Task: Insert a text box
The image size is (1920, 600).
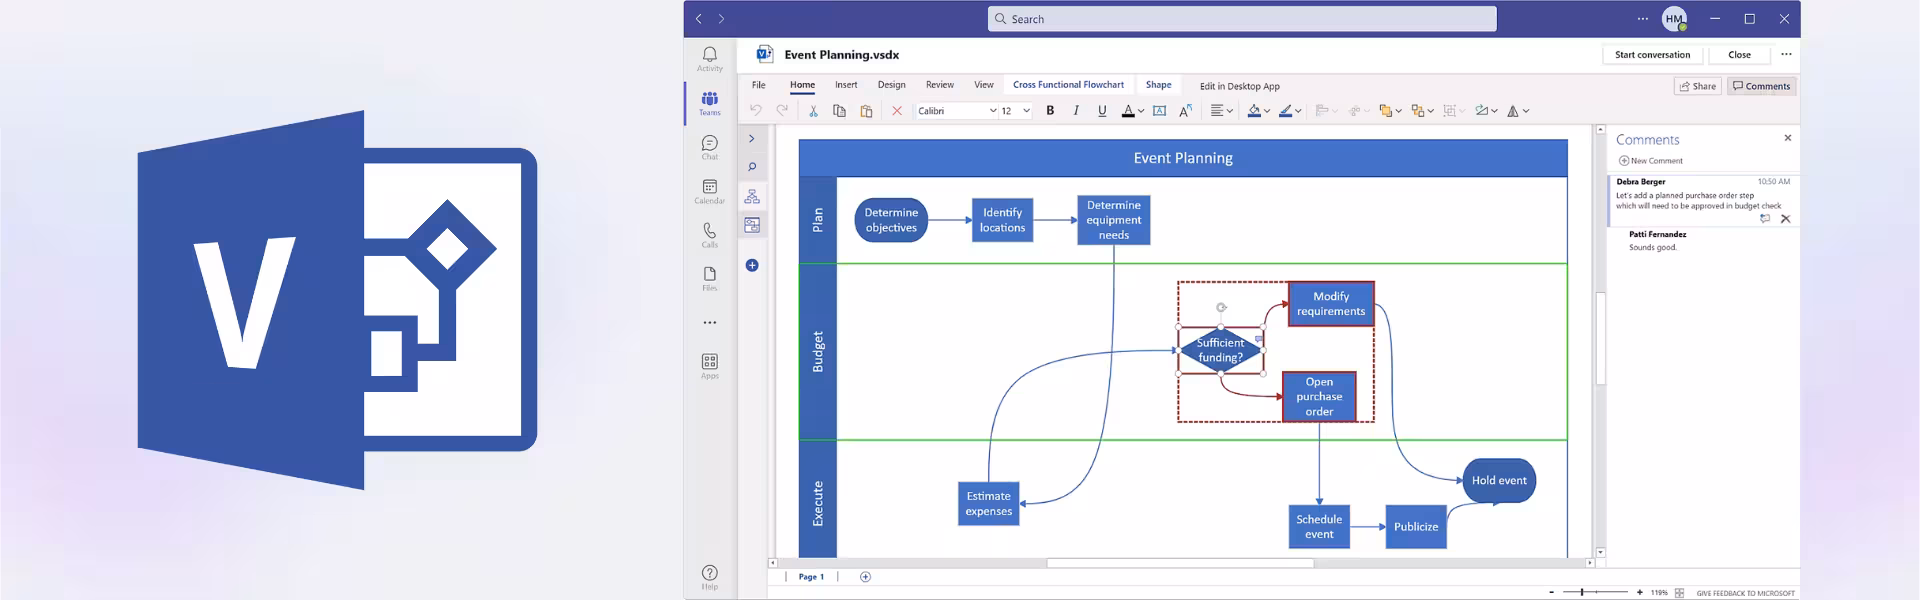Action: pos(1160,111)
